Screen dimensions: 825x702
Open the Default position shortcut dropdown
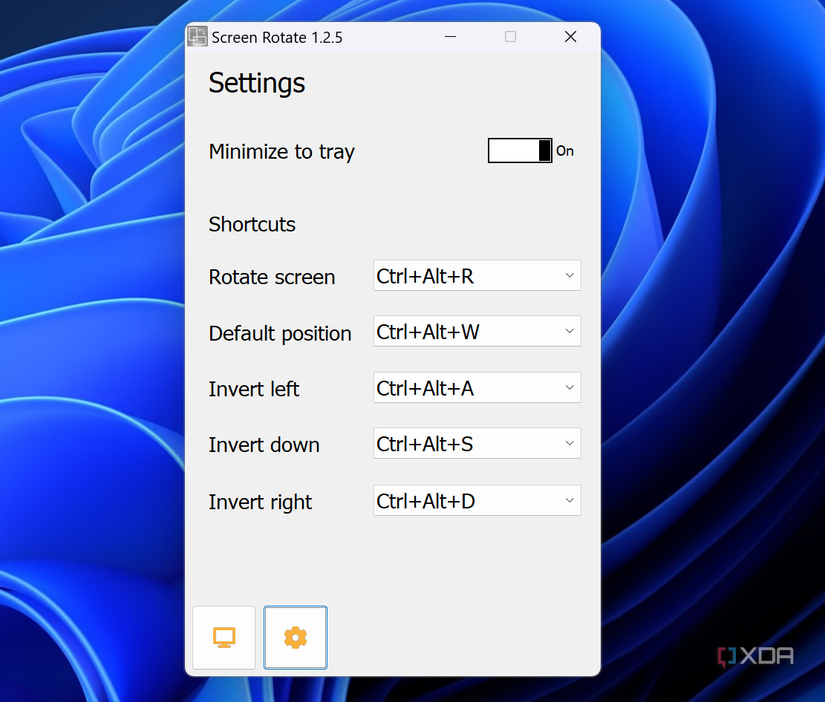[x=477, y=331]
